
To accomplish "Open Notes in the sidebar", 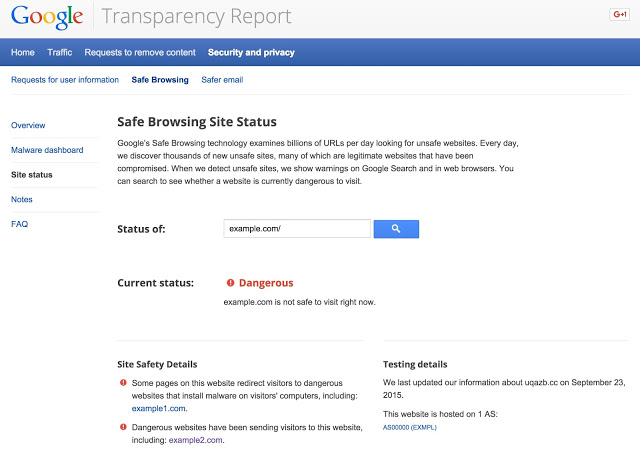I will tap(22, 200).
